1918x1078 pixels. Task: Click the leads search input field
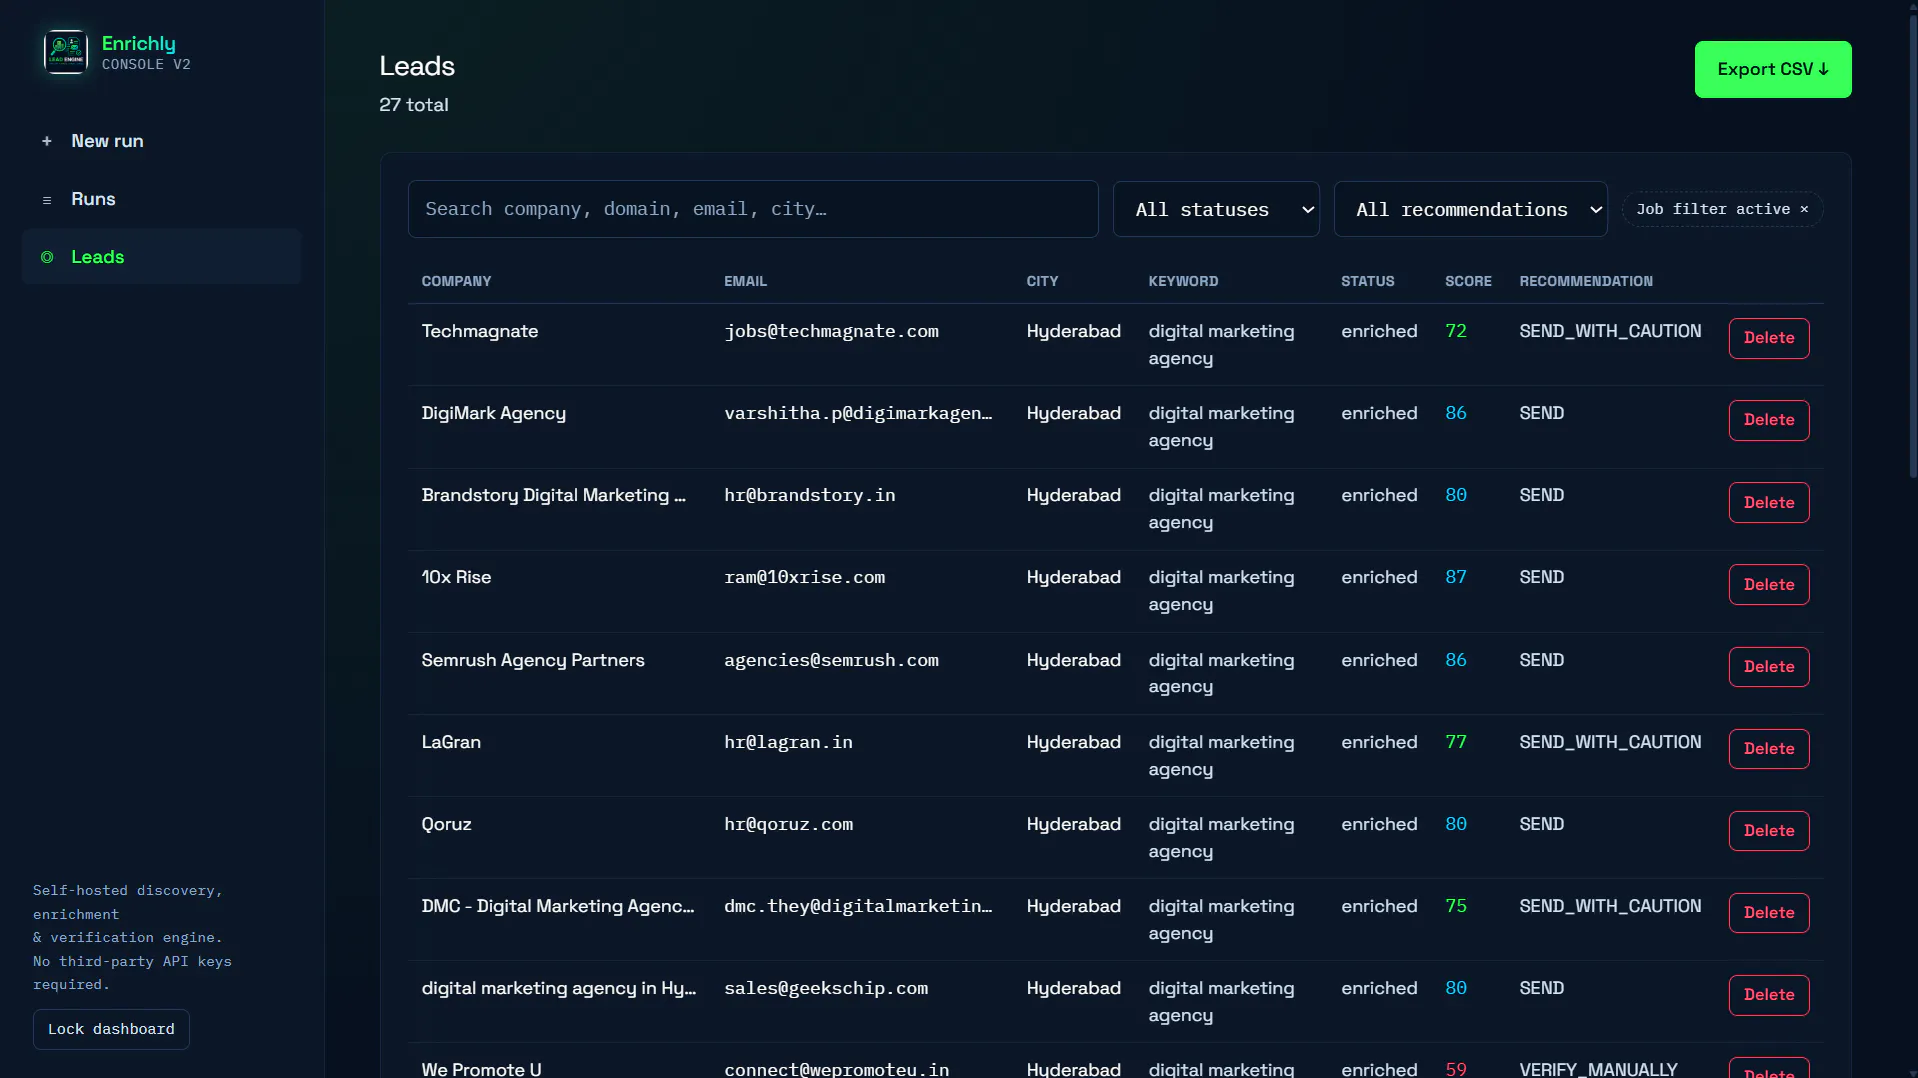(x=752, y=209)
